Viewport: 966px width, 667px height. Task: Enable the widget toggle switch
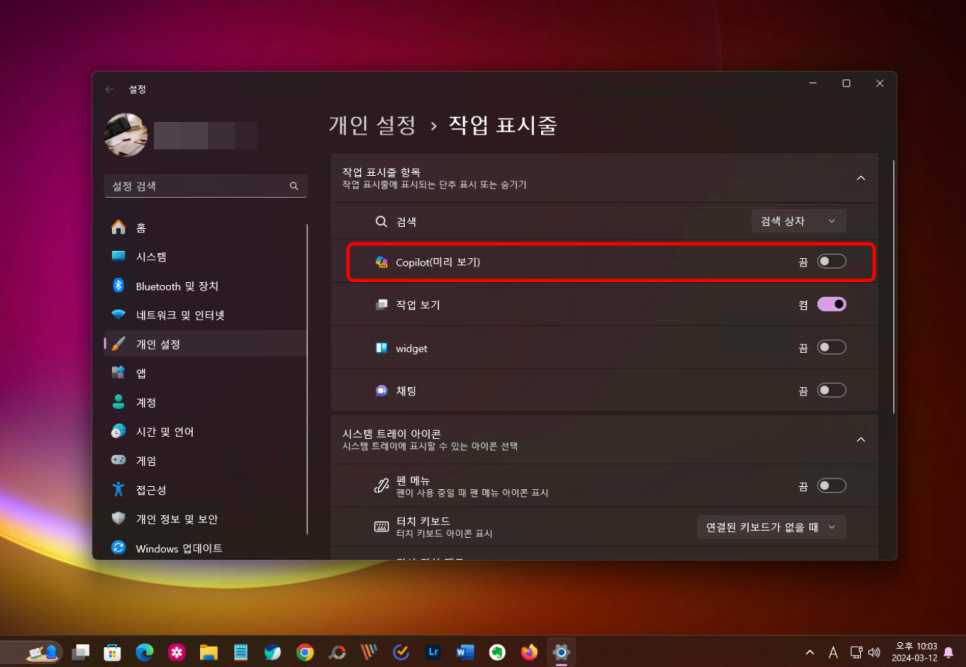831,347
